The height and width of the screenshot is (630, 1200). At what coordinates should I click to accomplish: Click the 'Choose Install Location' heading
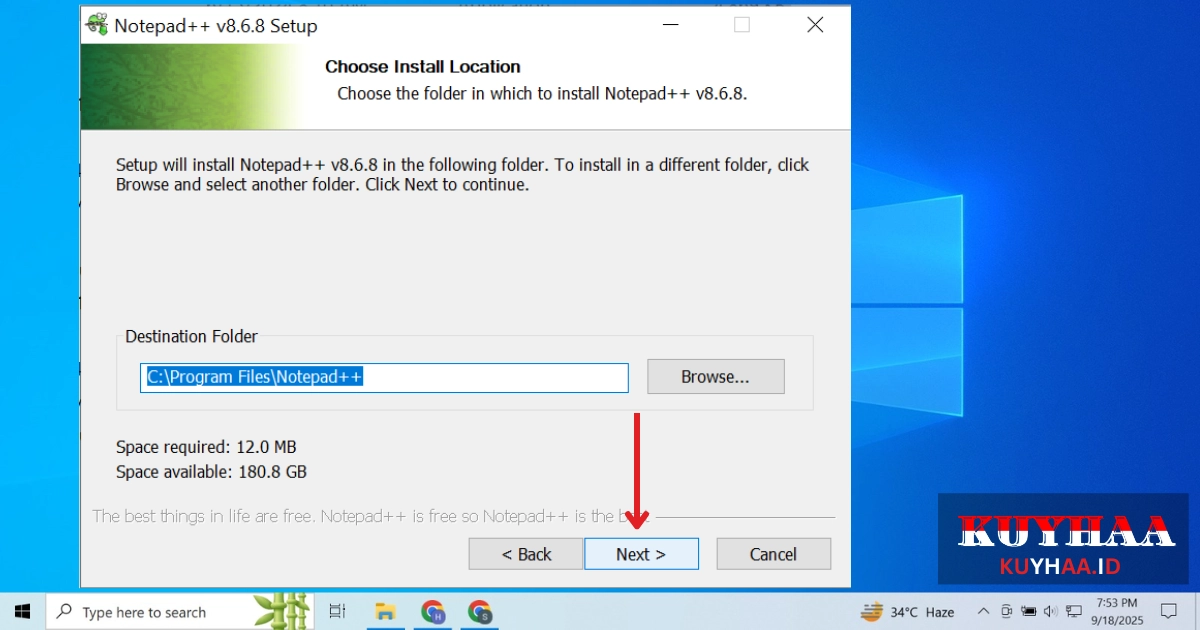click(423, 67)
